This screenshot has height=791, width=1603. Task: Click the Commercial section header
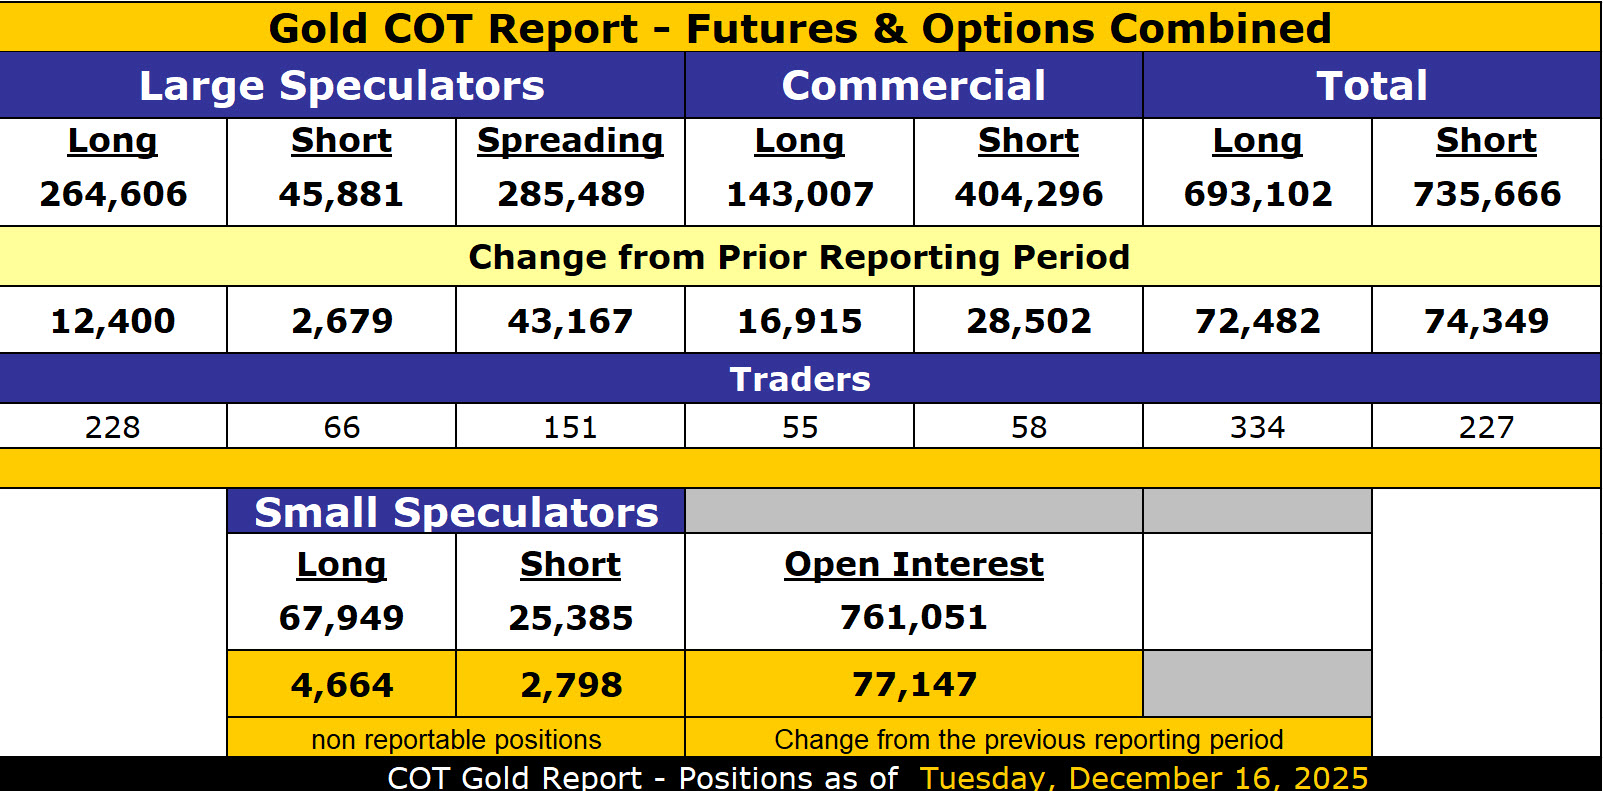913,86
